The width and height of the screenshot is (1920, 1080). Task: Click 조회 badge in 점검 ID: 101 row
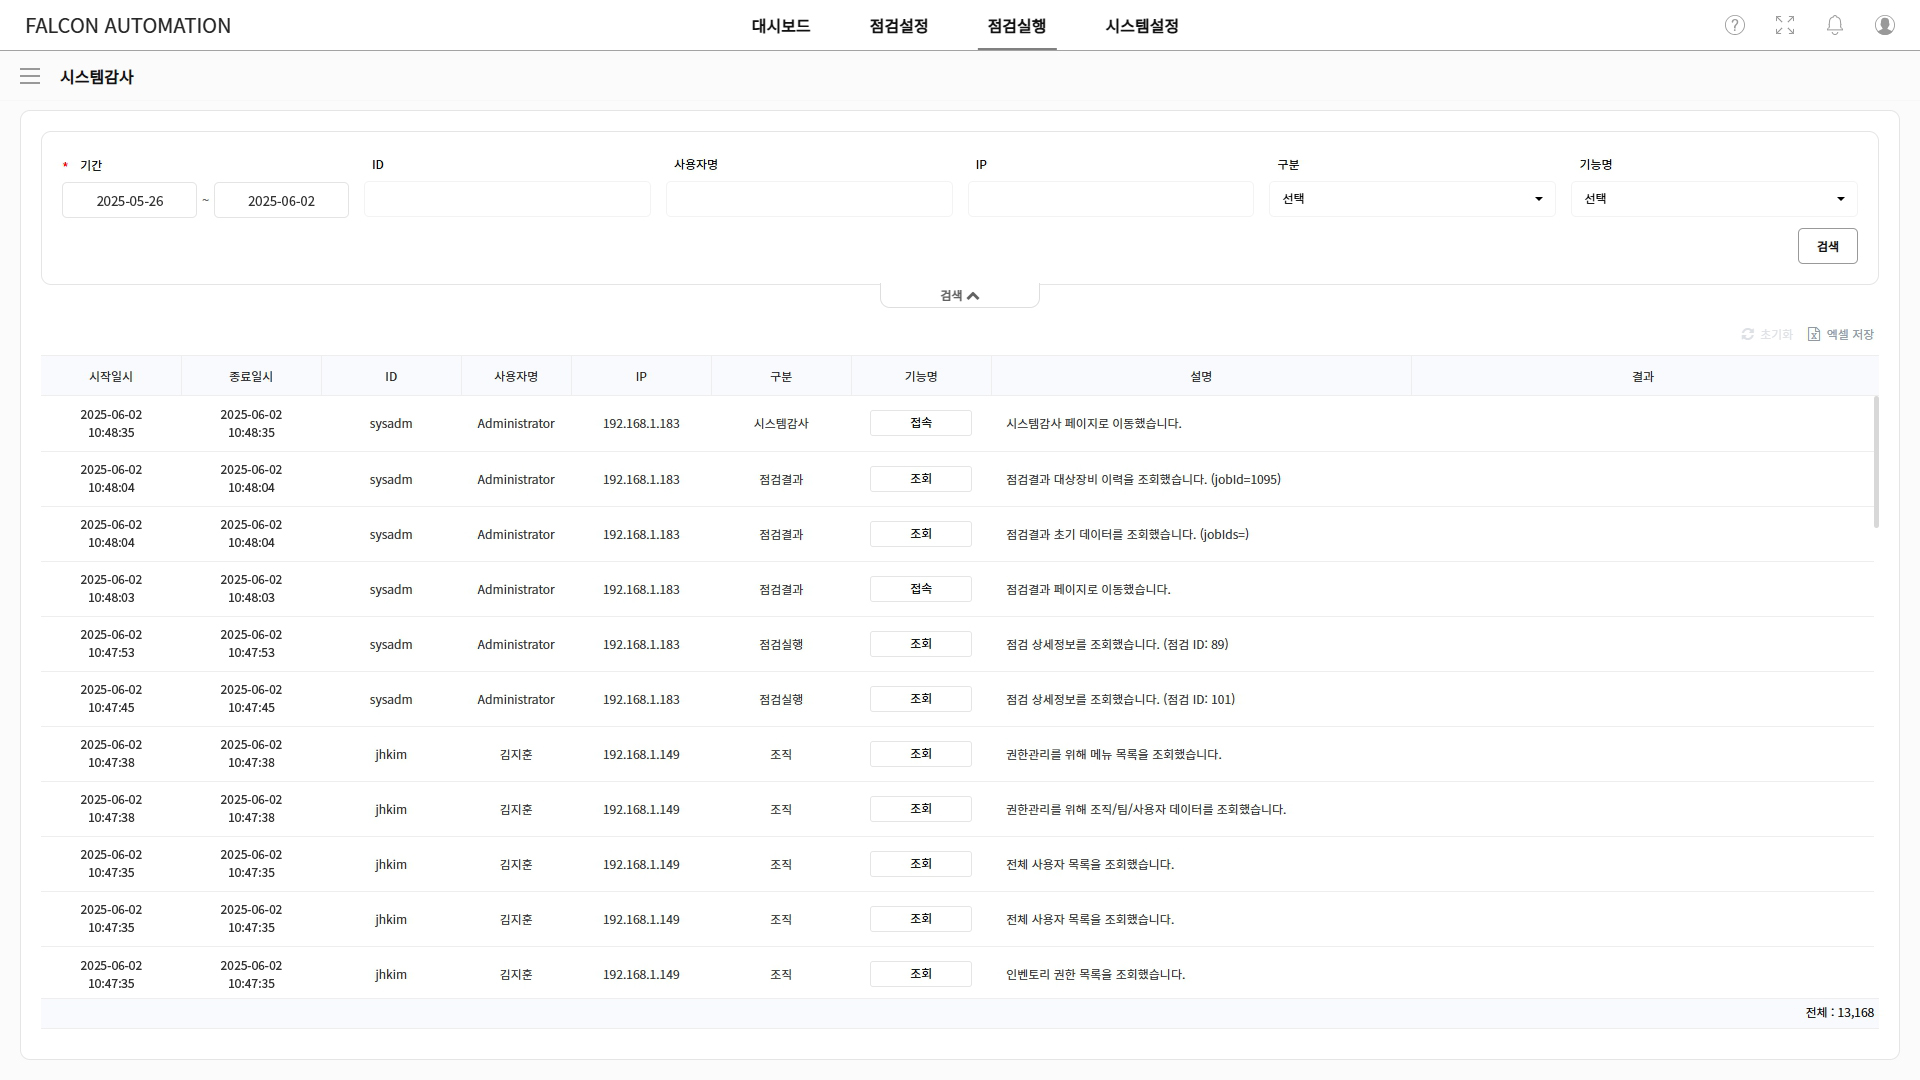pyautogui.click(x=921, y=699)
